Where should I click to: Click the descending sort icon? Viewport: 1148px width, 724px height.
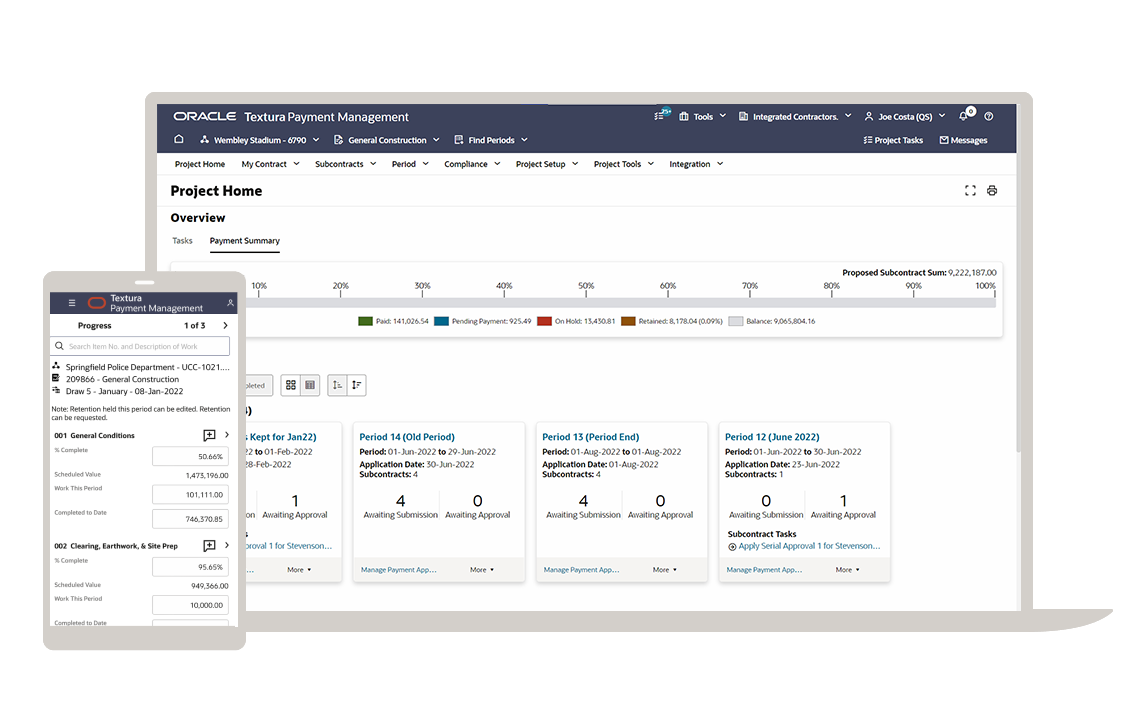pos(358,385)
